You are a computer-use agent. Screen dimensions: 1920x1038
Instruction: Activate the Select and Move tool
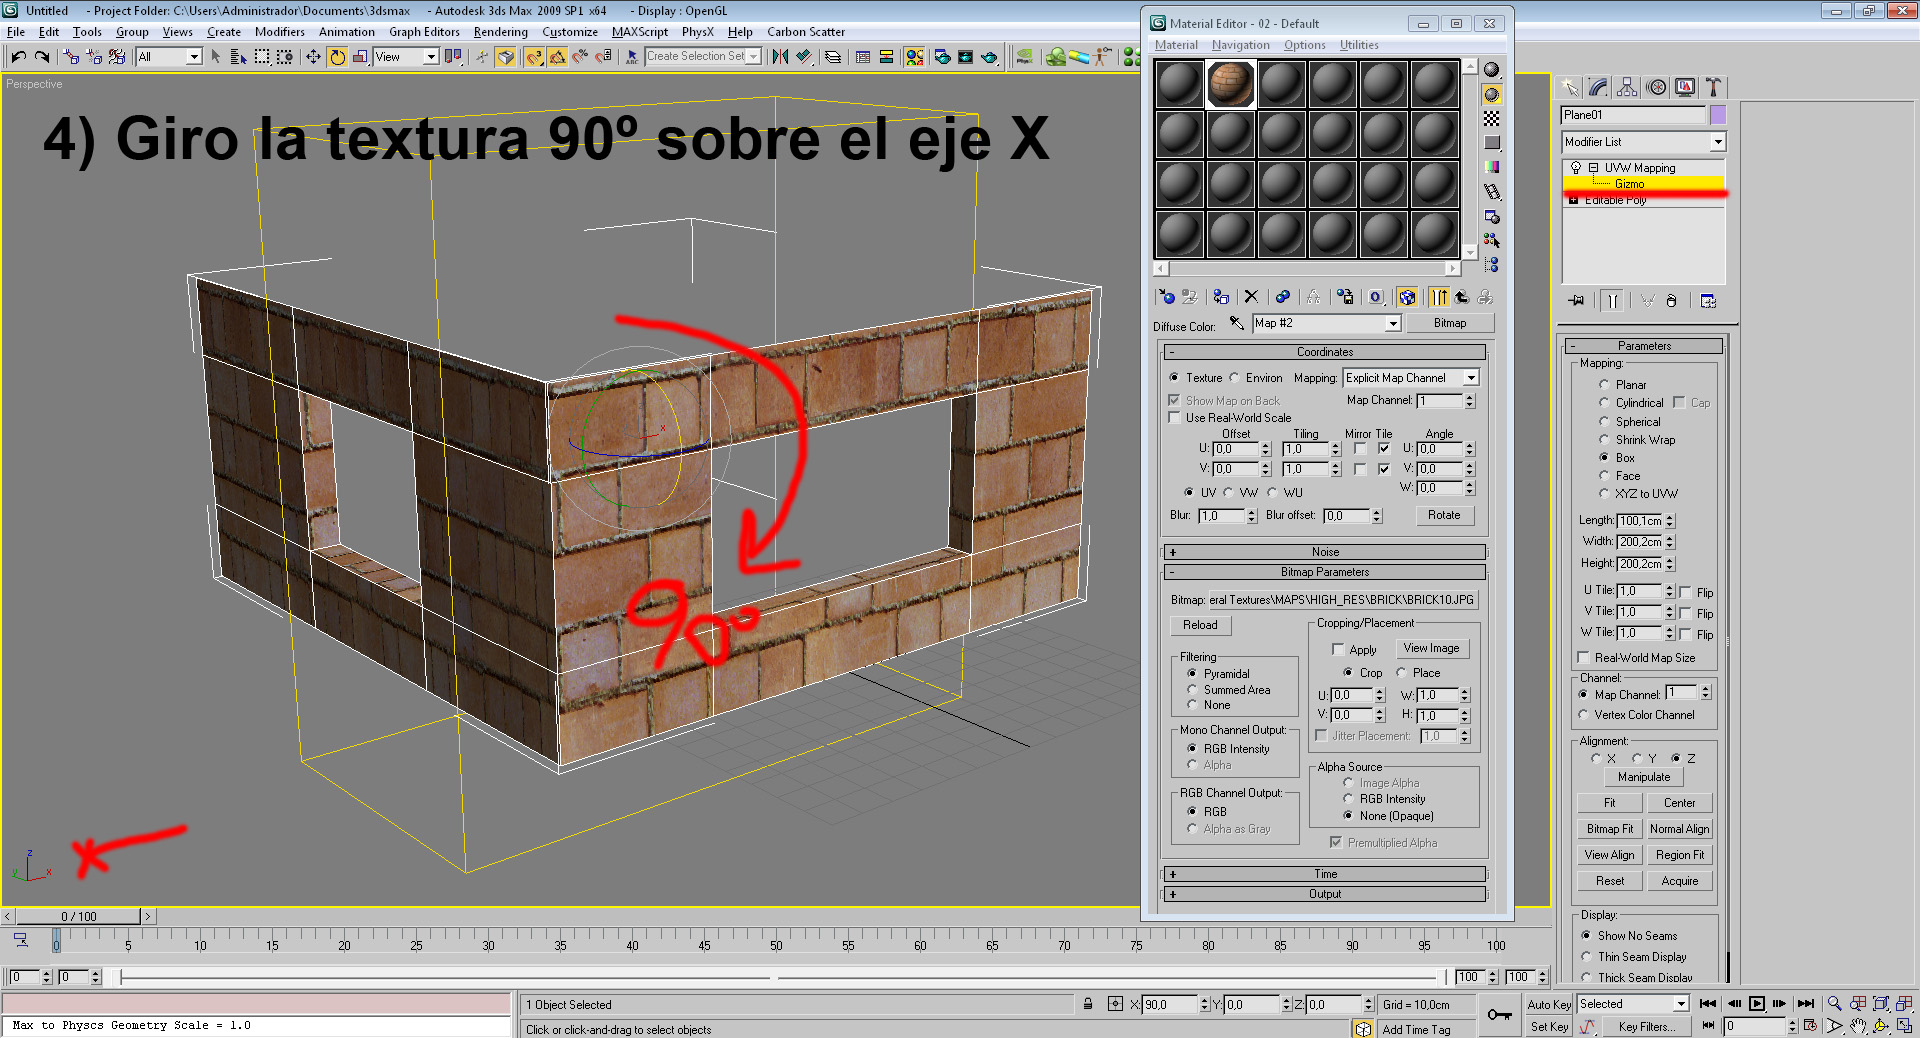[313, 57]
